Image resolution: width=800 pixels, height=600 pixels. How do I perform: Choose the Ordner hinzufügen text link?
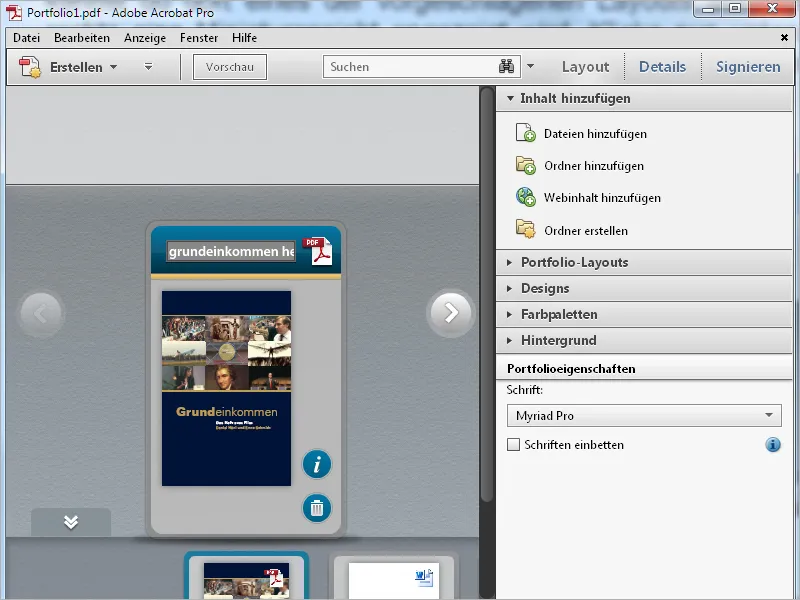(593, 166)
